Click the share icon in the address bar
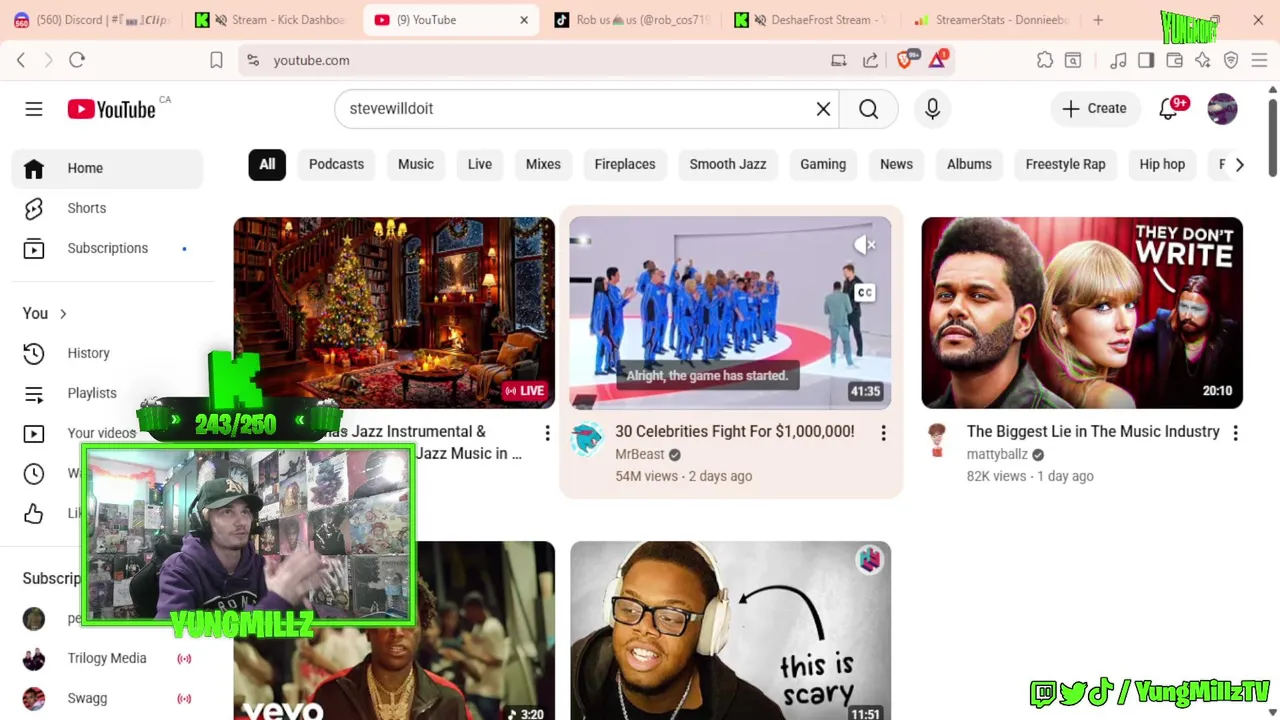The height and width of the screenshot is (720, 1280). (x=871, y=60)
